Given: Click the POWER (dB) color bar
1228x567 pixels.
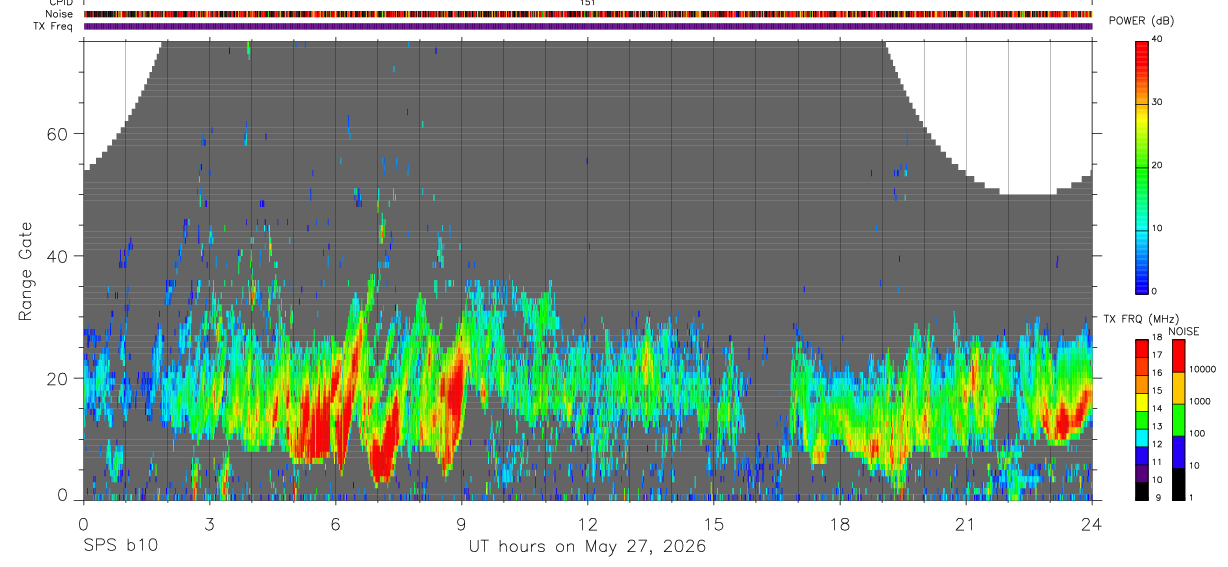Looking at the screenshot, I should click(x=1143, y=166).
